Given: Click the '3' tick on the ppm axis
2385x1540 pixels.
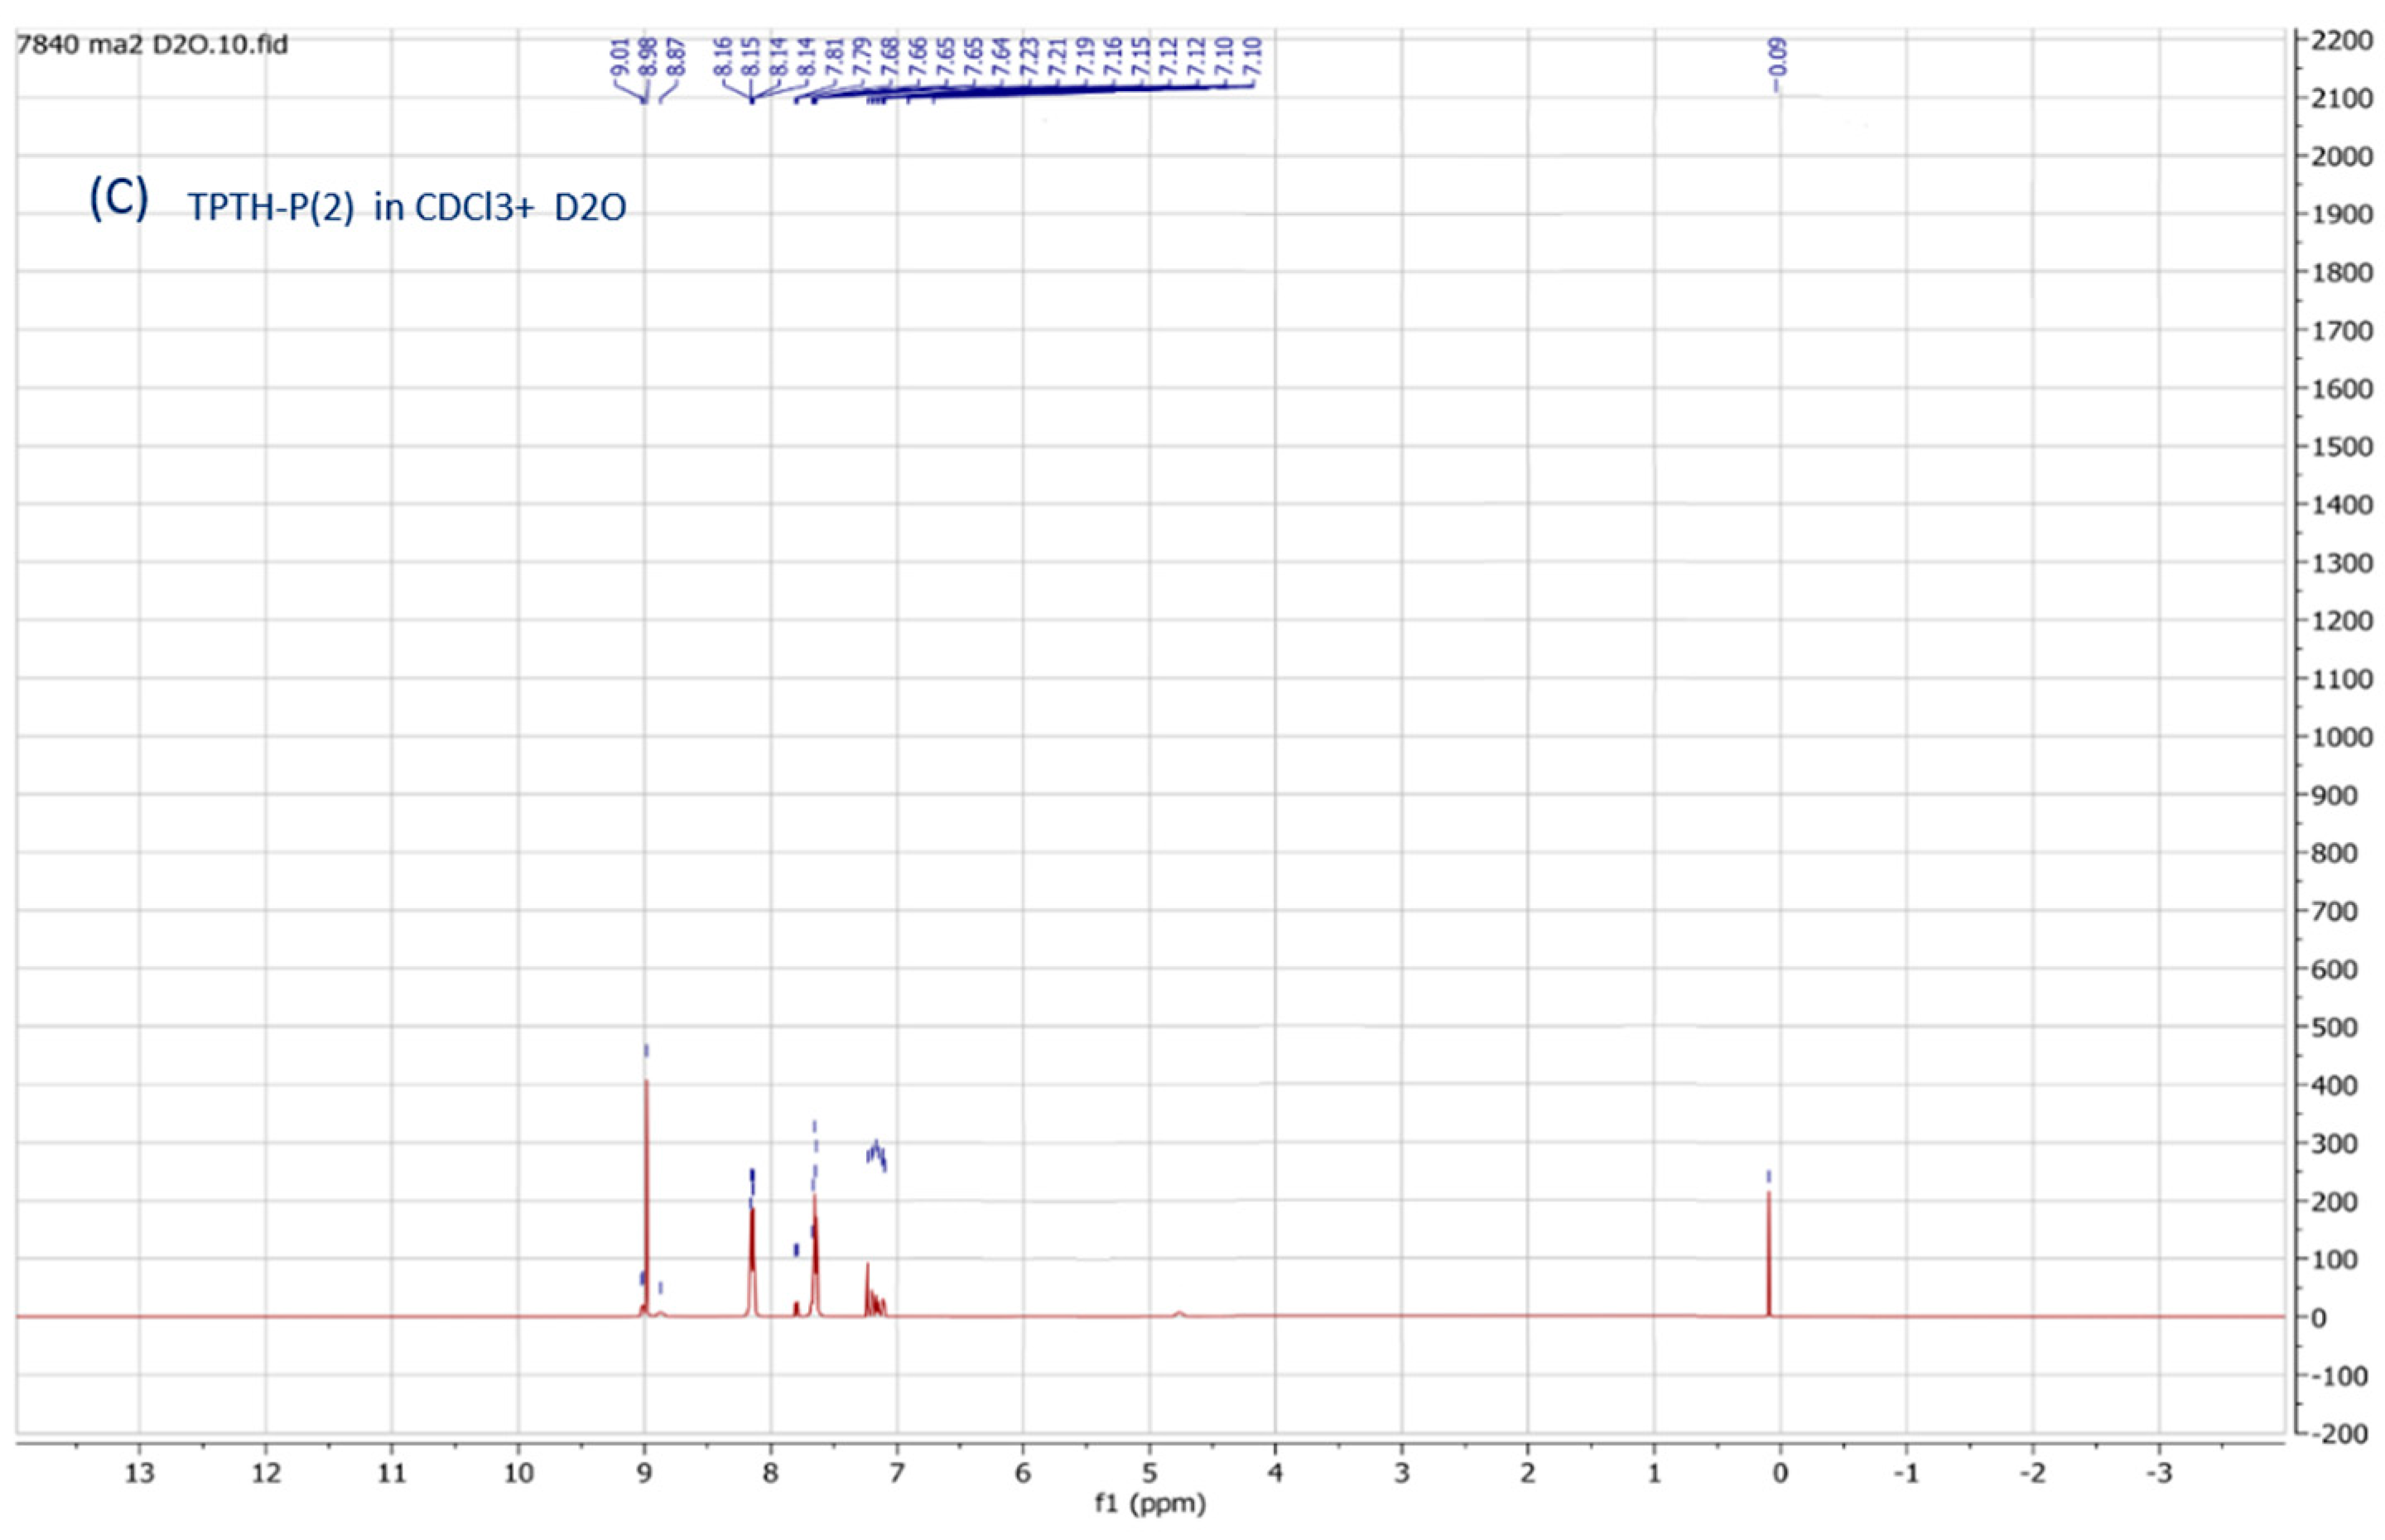Looking at the screenshot, I should [1401, 1474].
